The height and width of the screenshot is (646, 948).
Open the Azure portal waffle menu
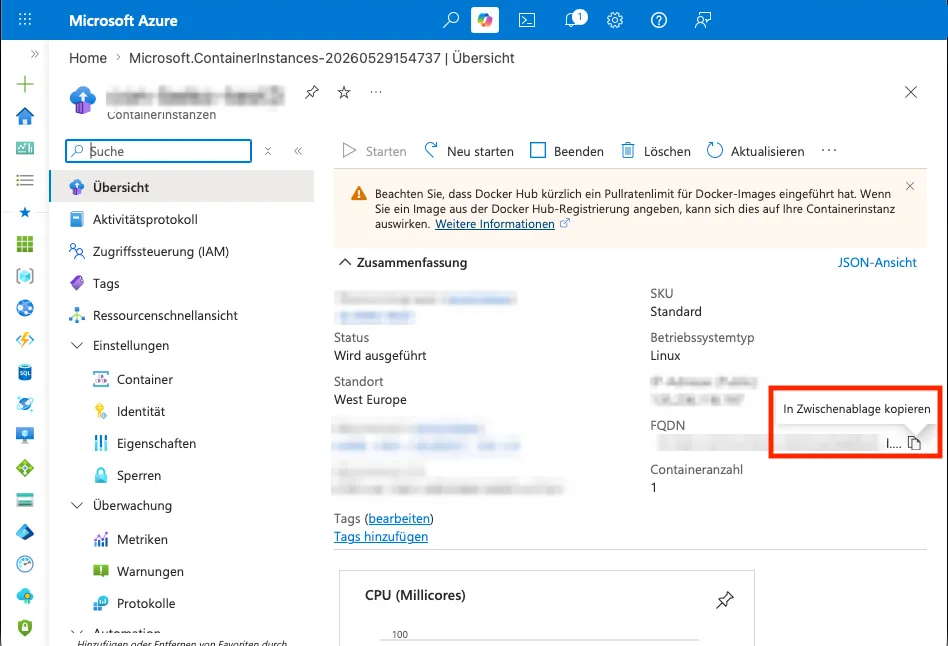click(x=25, y=20)
